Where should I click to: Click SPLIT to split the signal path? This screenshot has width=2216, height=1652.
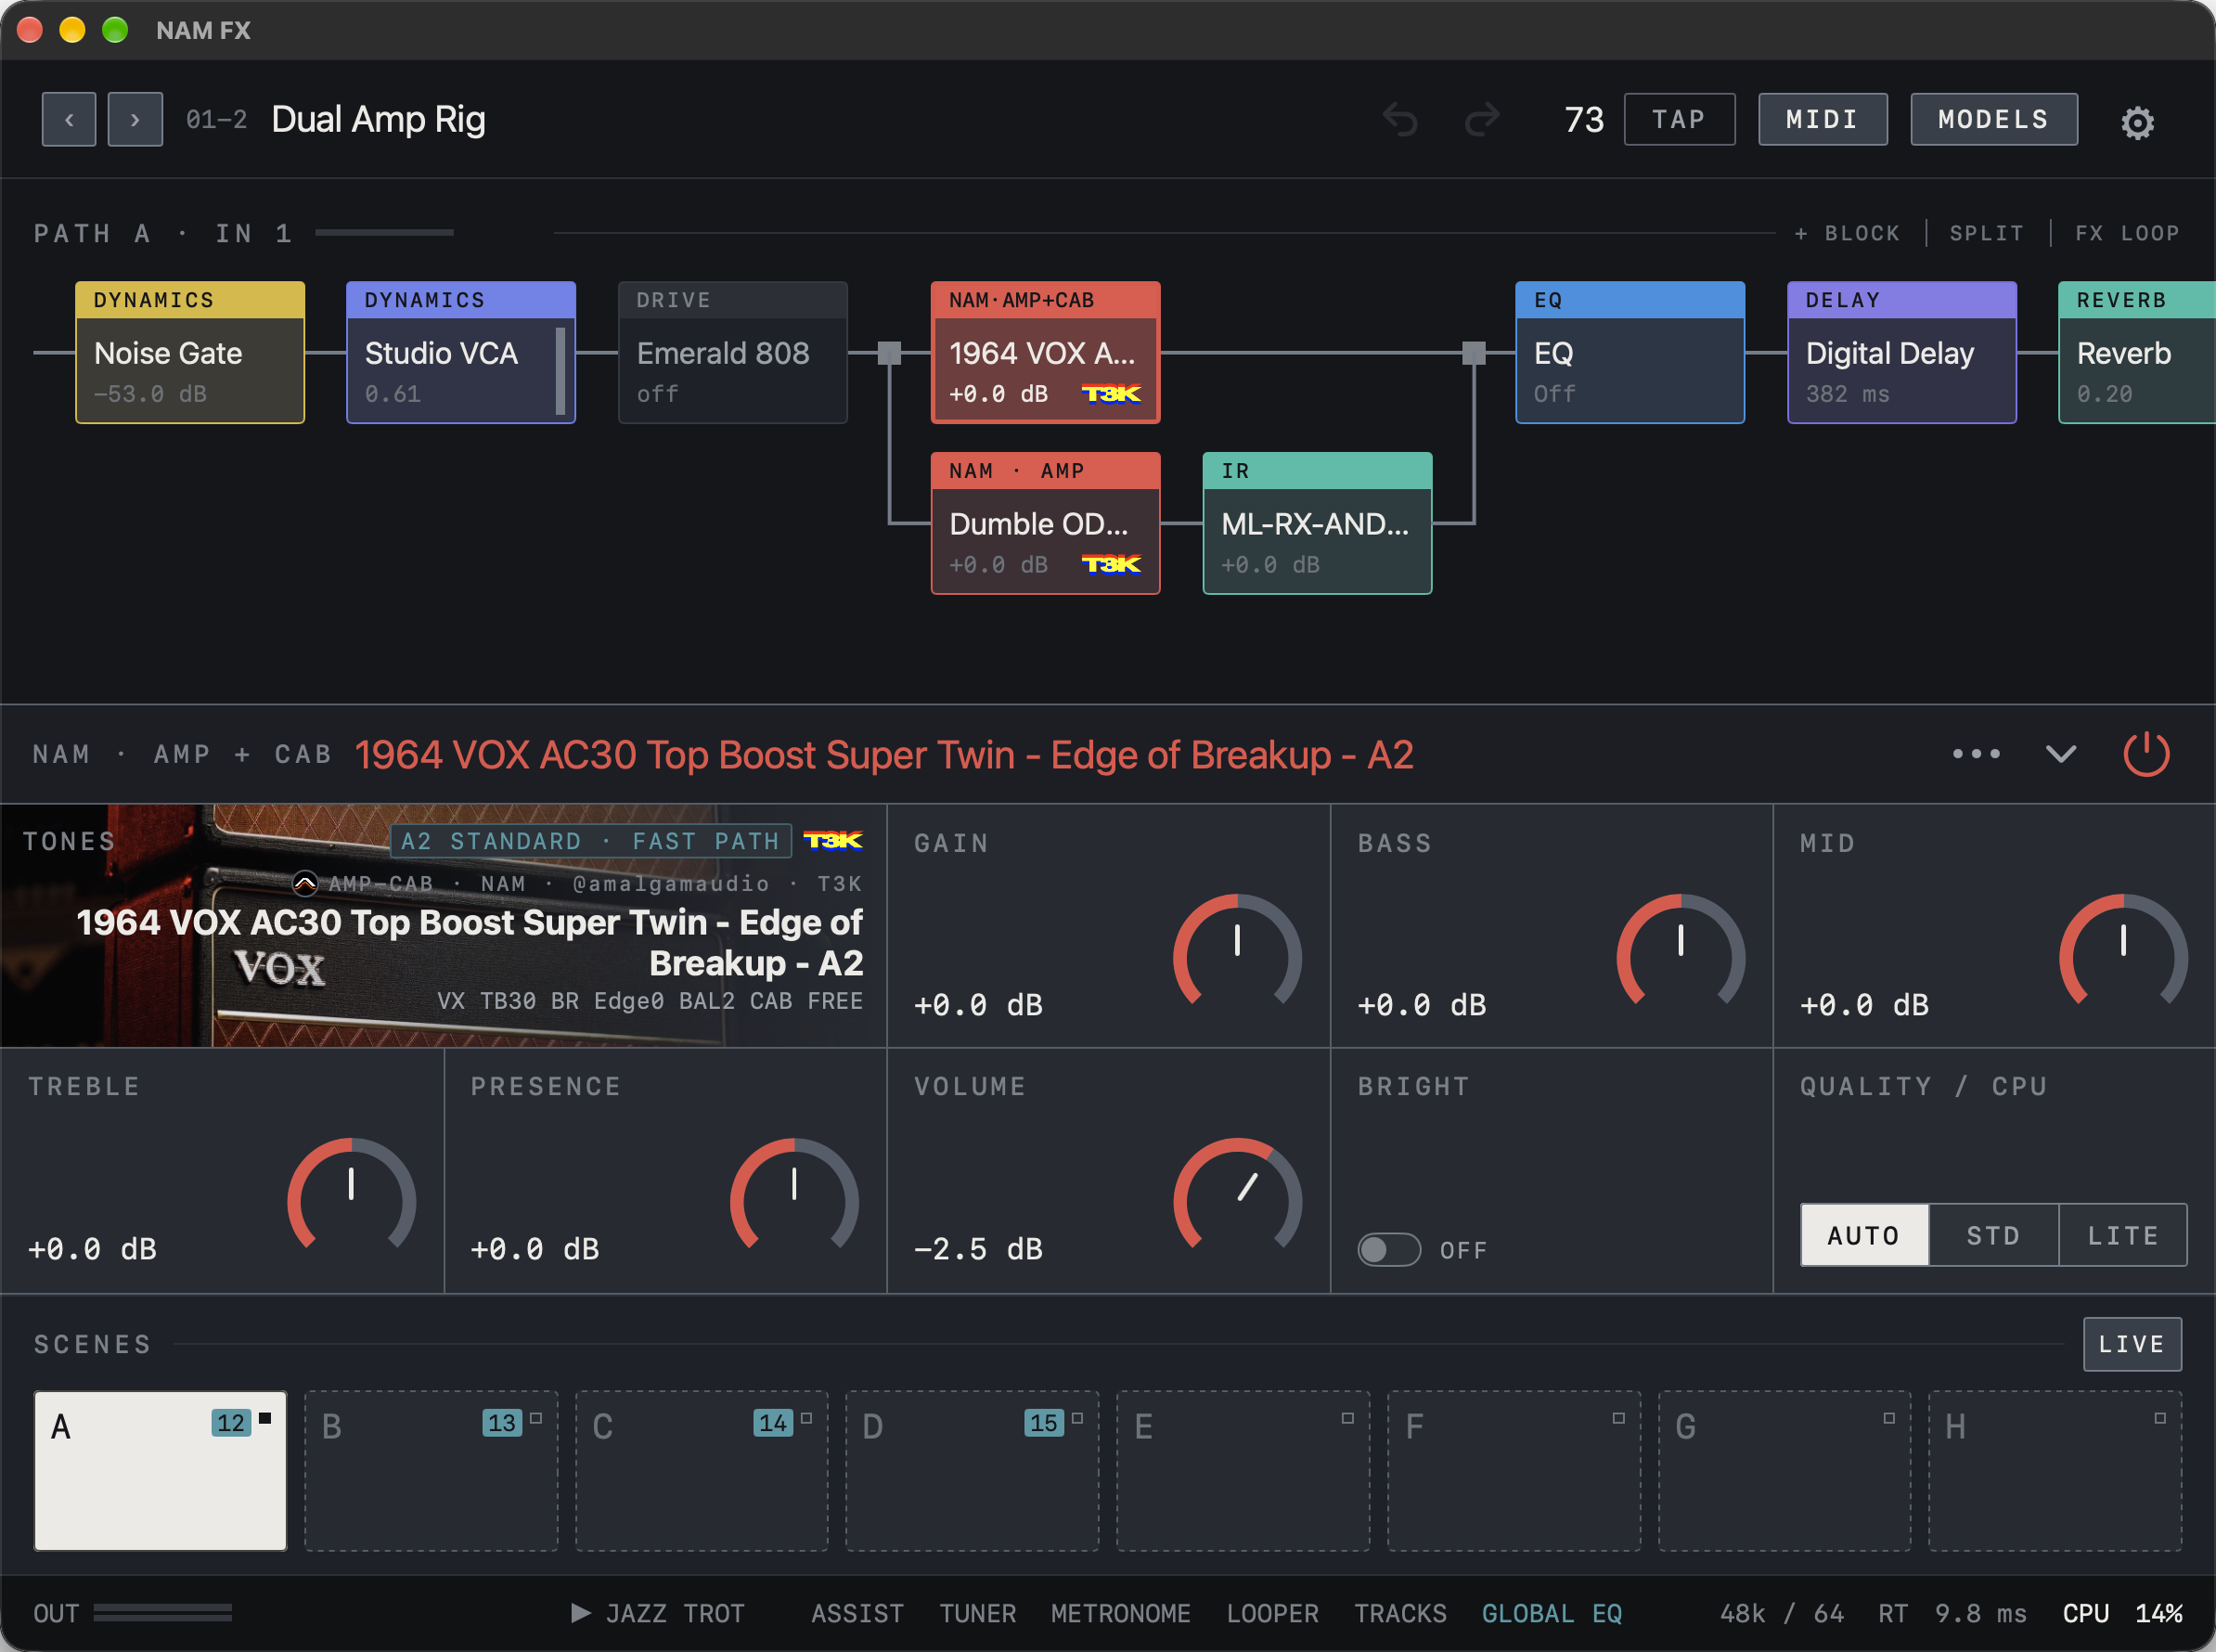pyautogui.click(x=1987, y=233)
